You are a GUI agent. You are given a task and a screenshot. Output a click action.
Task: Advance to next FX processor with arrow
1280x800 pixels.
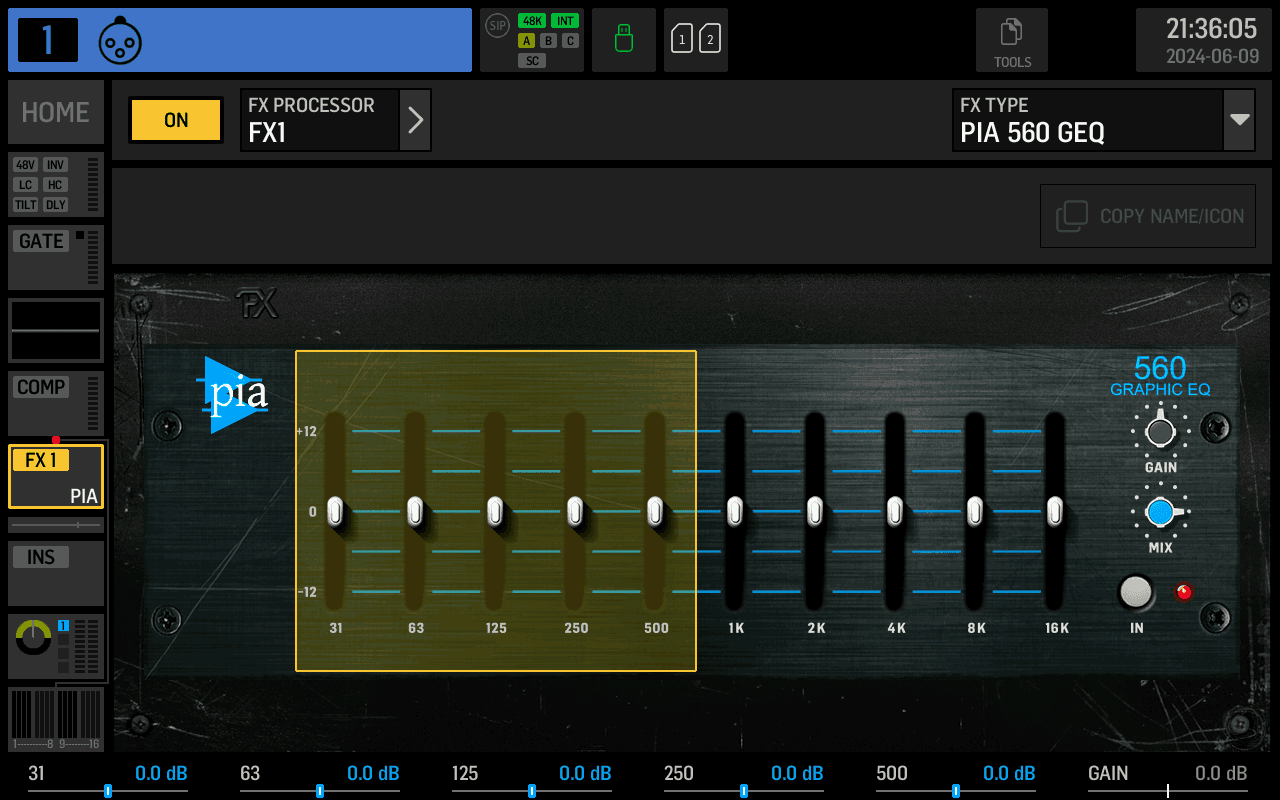pos(416,120)
